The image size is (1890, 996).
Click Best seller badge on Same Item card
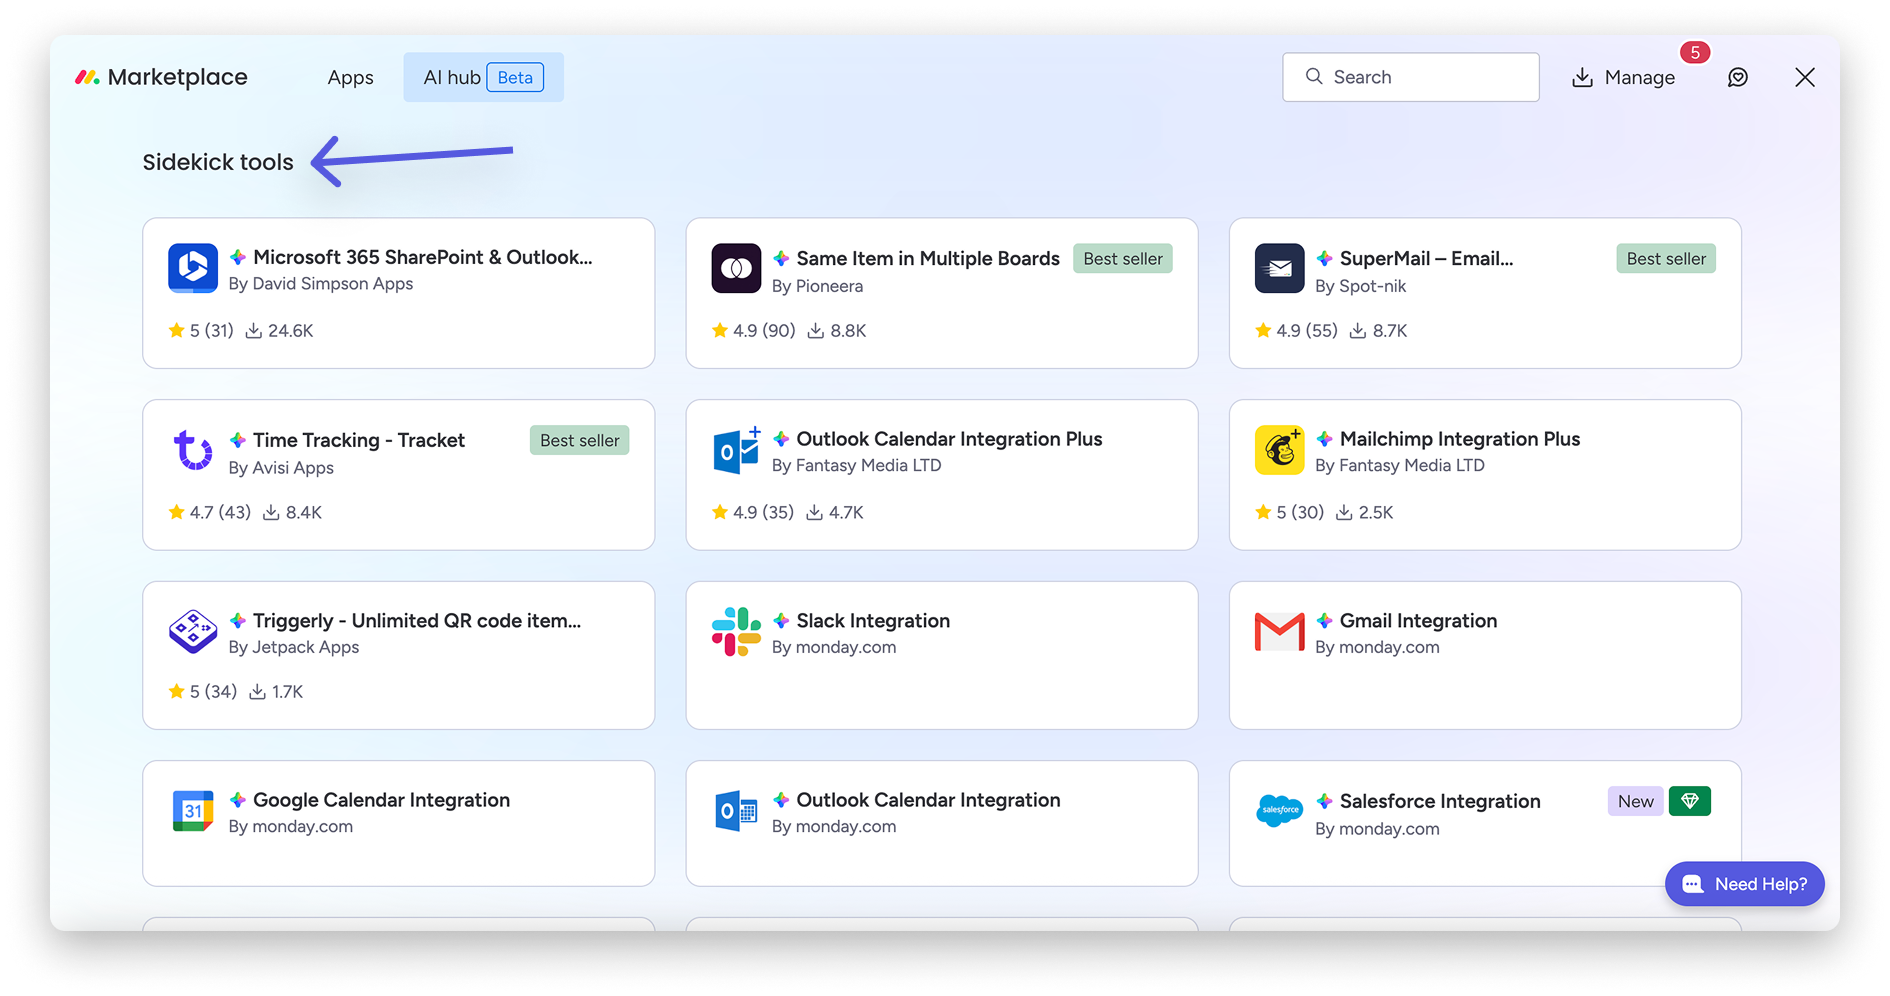(x=1123, y=259)
